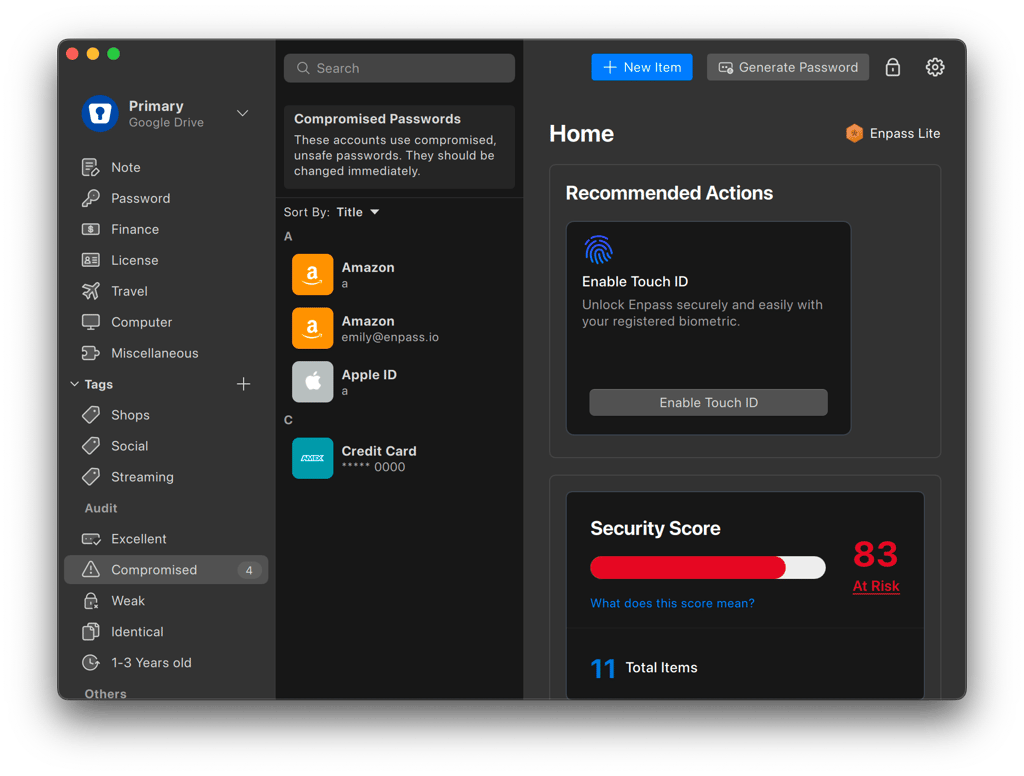Filter by Streaming tag label
This screenshot has height=776, width=1024.
(x=142, y=477)
